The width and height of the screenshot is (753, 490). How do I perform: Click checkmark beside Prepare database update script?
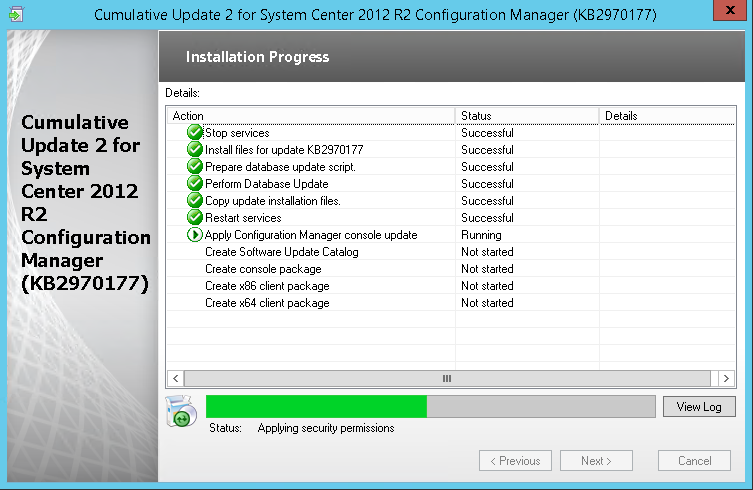click(194, 166)
